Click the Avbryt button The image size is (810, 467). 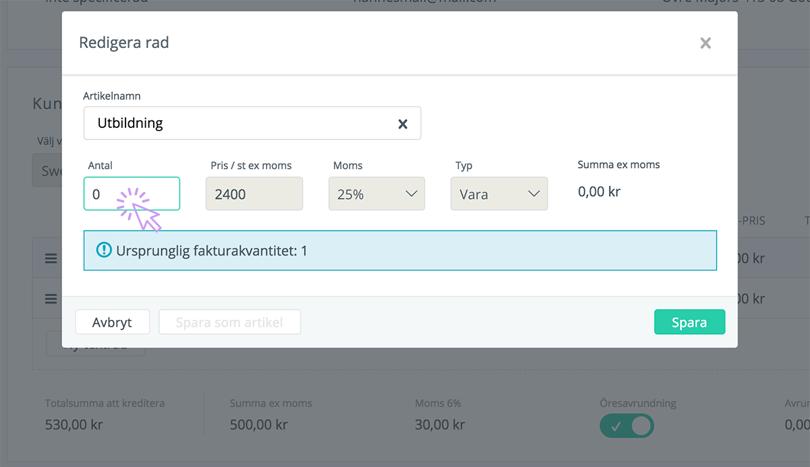tap(112, 322)
